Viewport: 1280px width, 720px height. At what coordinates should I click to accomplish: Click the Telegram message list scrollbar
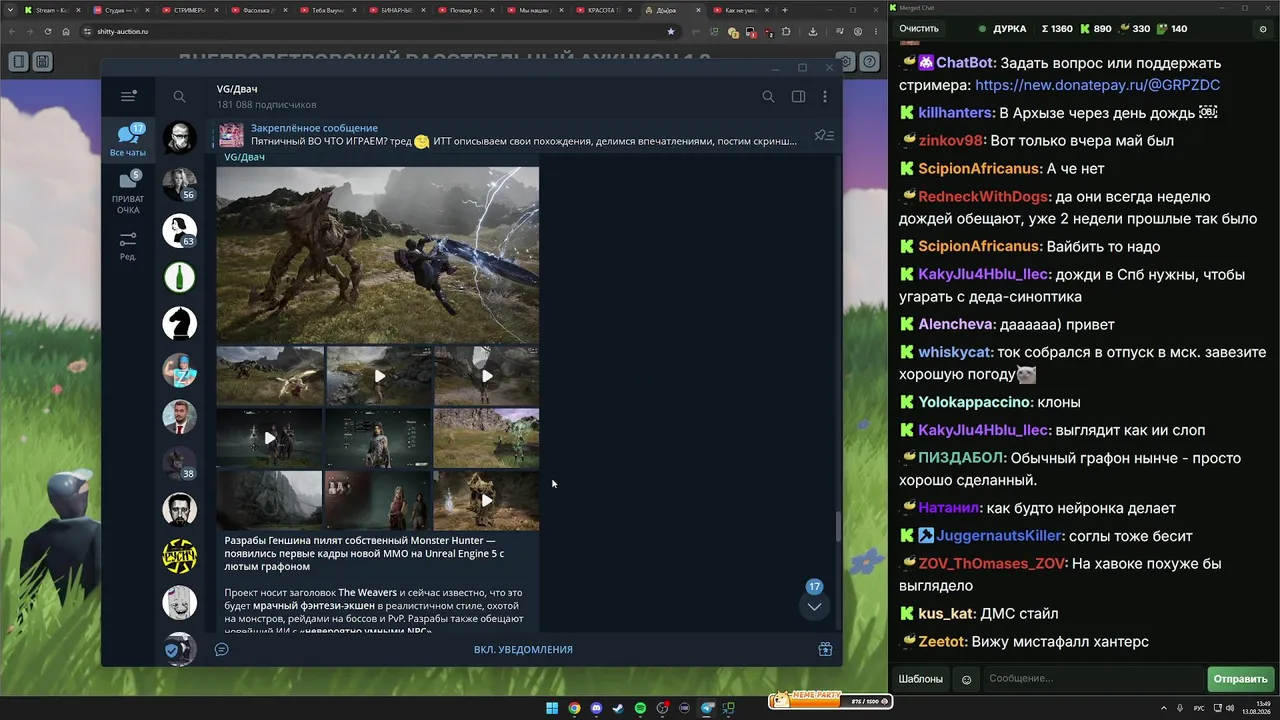[838, 525]
